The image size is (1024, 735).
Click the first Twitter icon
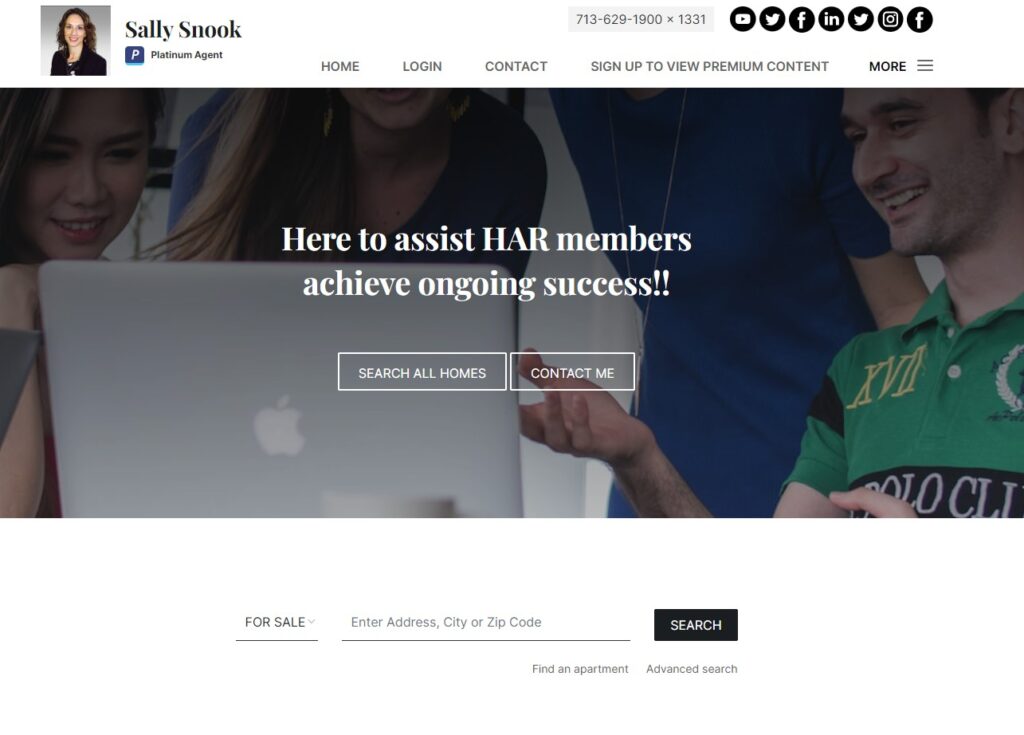pyautogui.click(x=772, y=20)
